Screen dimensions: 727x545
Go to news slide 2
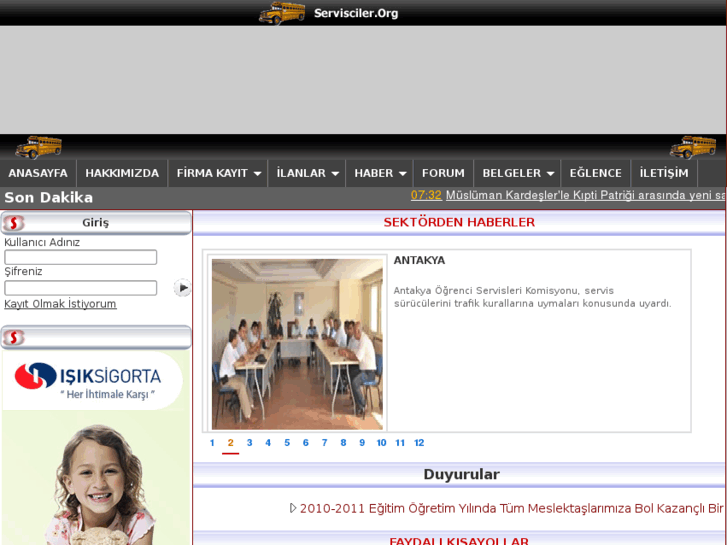pyautogui.click(x=230, y=442)
